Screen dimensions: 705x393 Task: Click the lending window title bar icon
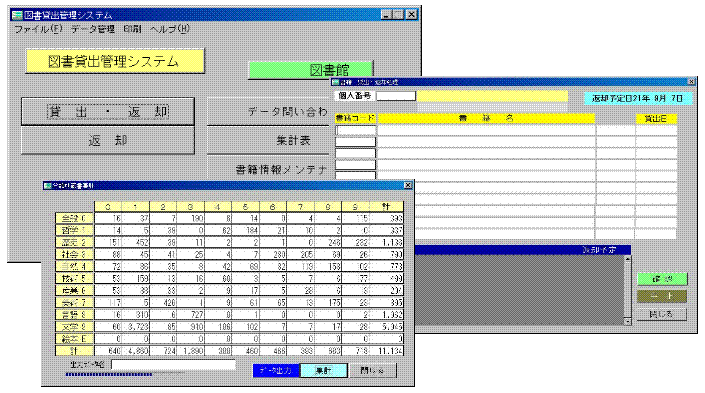pos(335,82)
